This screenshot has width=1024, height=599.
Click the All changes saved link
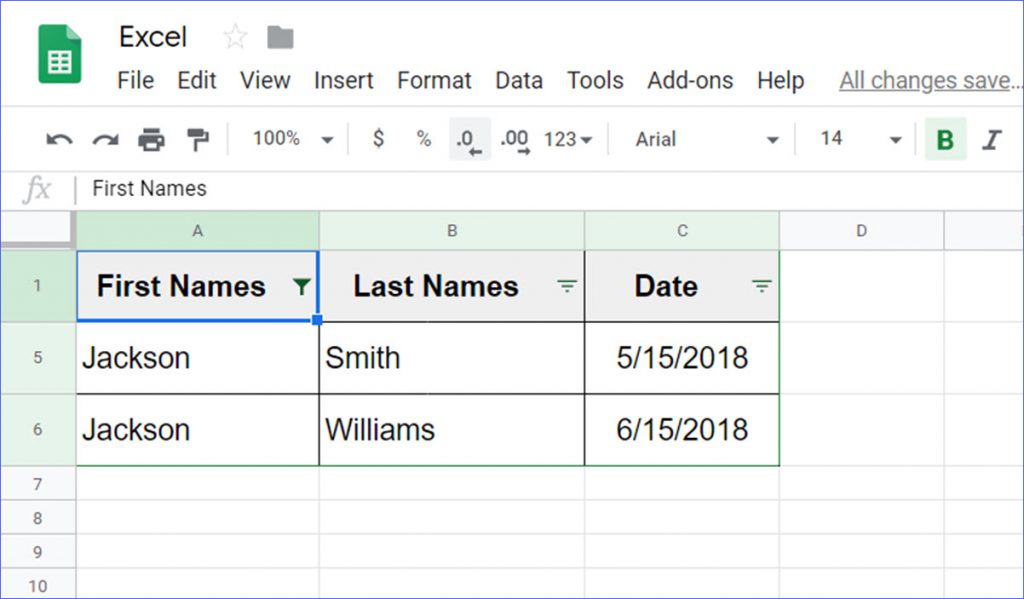click(926, 81)
